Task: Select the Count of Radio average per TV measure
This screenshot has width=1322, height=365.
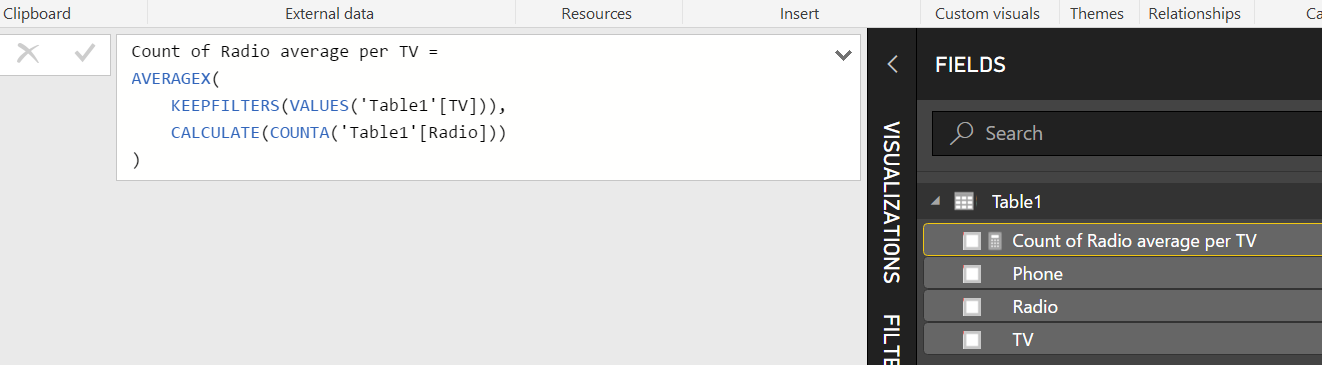Action: (x=1134, y=241)
